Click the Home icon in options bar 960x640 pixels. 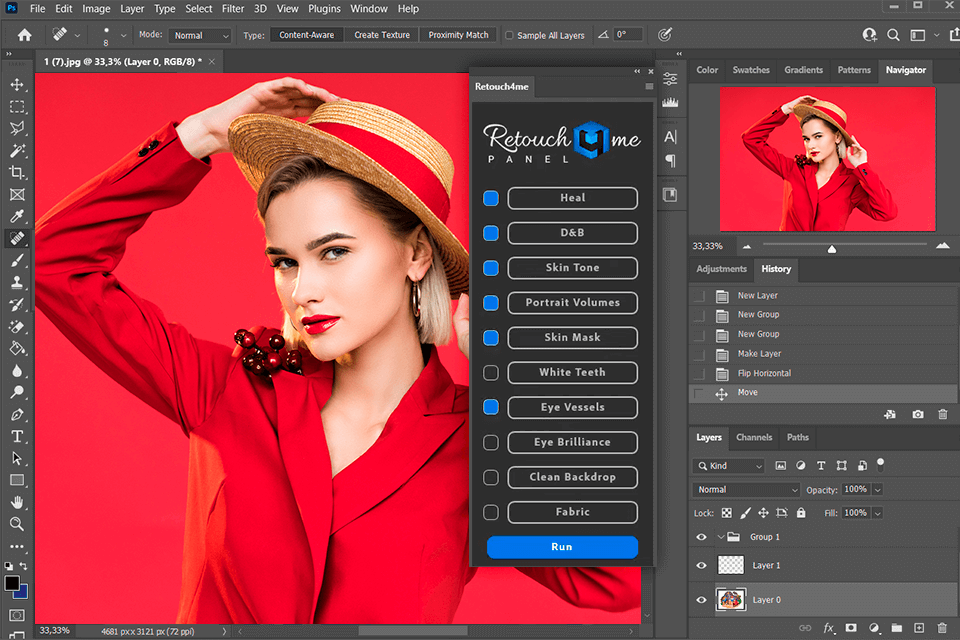pyautogui.click(x=24, y=35)
